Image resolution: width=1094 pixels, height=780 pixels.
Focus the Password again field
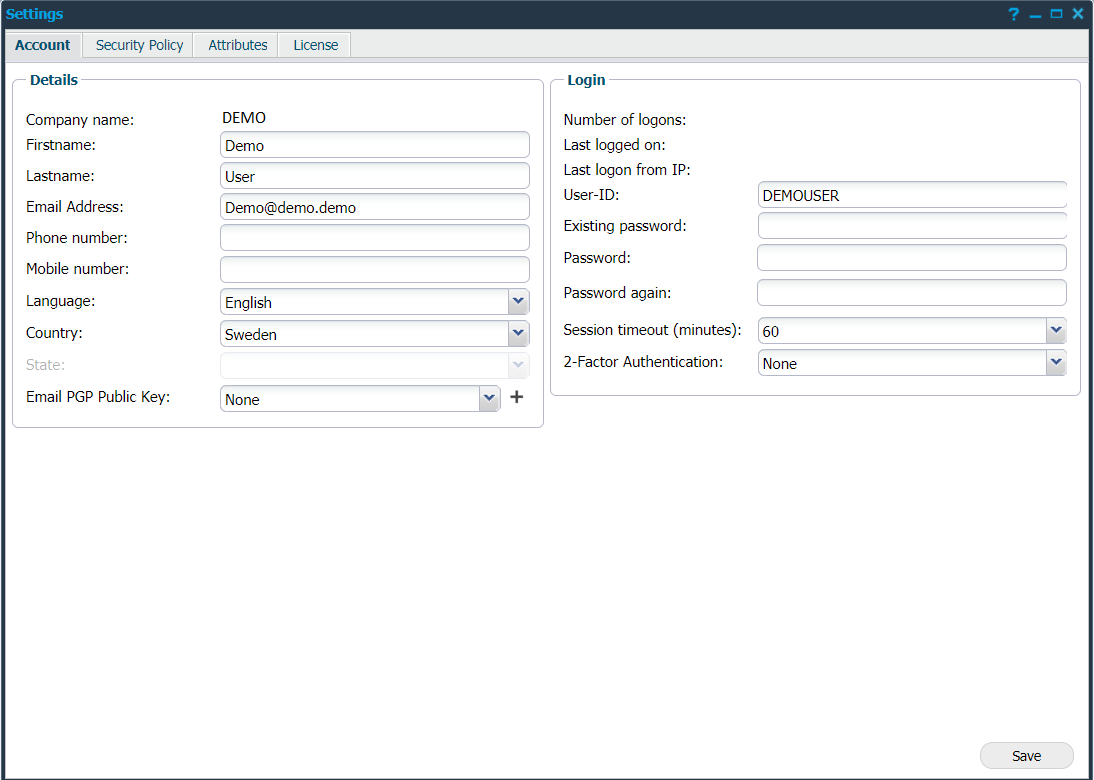click(911, 292)
